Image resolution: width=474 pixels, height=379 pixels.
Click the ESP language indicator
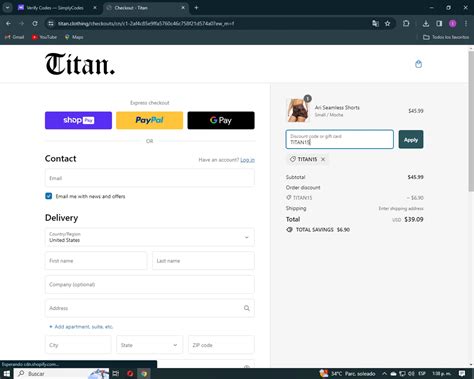422,374
